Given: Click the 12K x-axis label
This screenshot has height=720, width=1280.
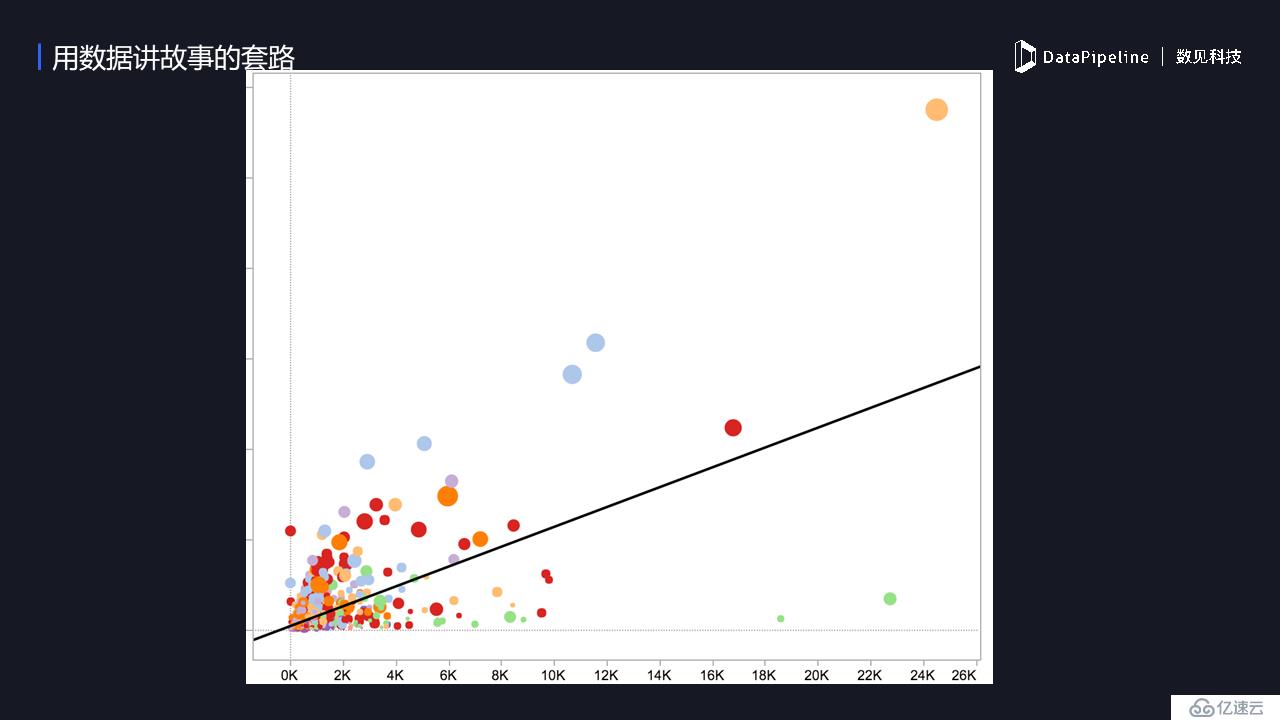Looking at the screenshot, I should [607, 676].
